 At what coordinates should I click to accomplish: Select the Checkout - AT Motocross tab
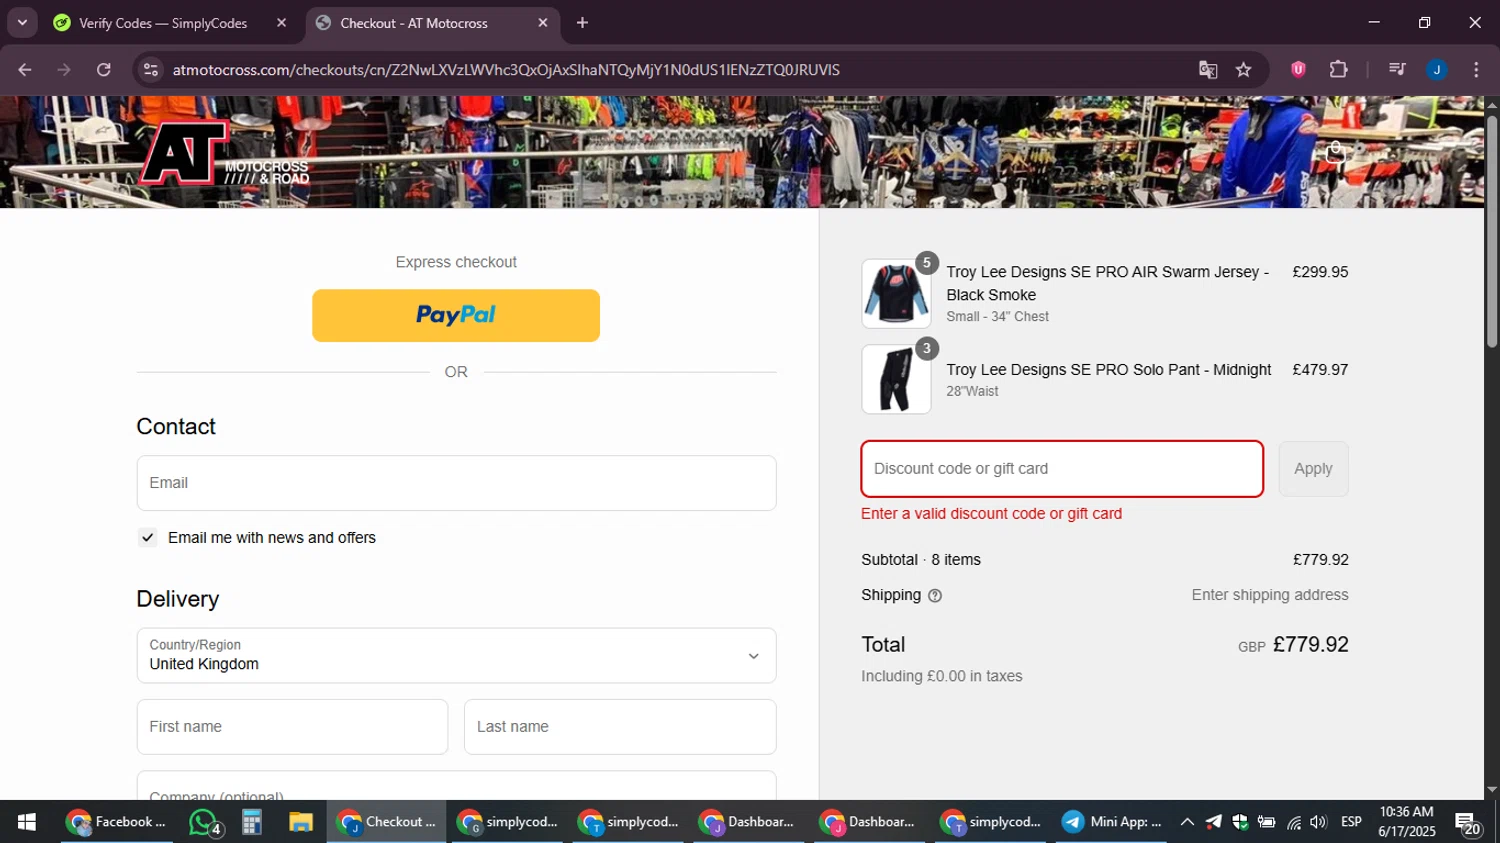coord(432,23)
